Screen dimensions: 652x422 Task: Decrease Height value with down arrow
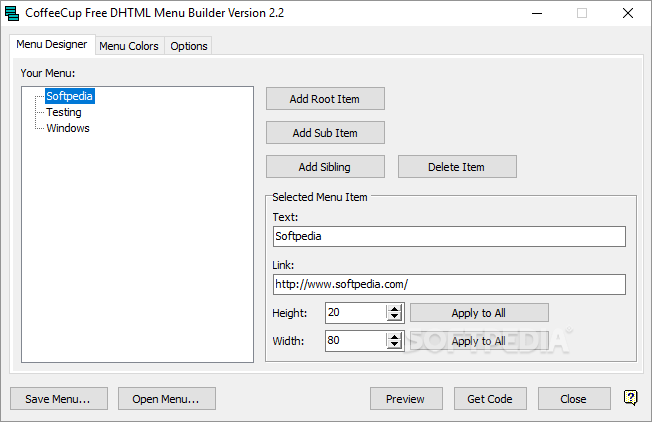[394, 317]
